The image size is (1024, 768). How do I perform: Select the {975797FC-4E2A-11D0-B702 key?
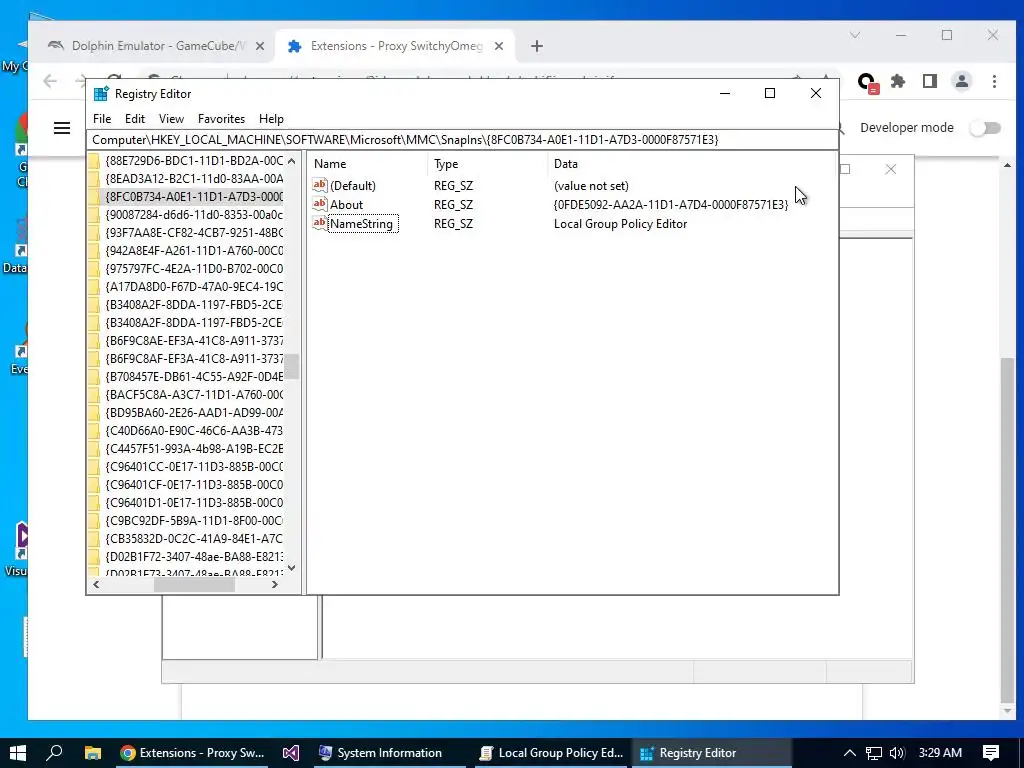194,268
